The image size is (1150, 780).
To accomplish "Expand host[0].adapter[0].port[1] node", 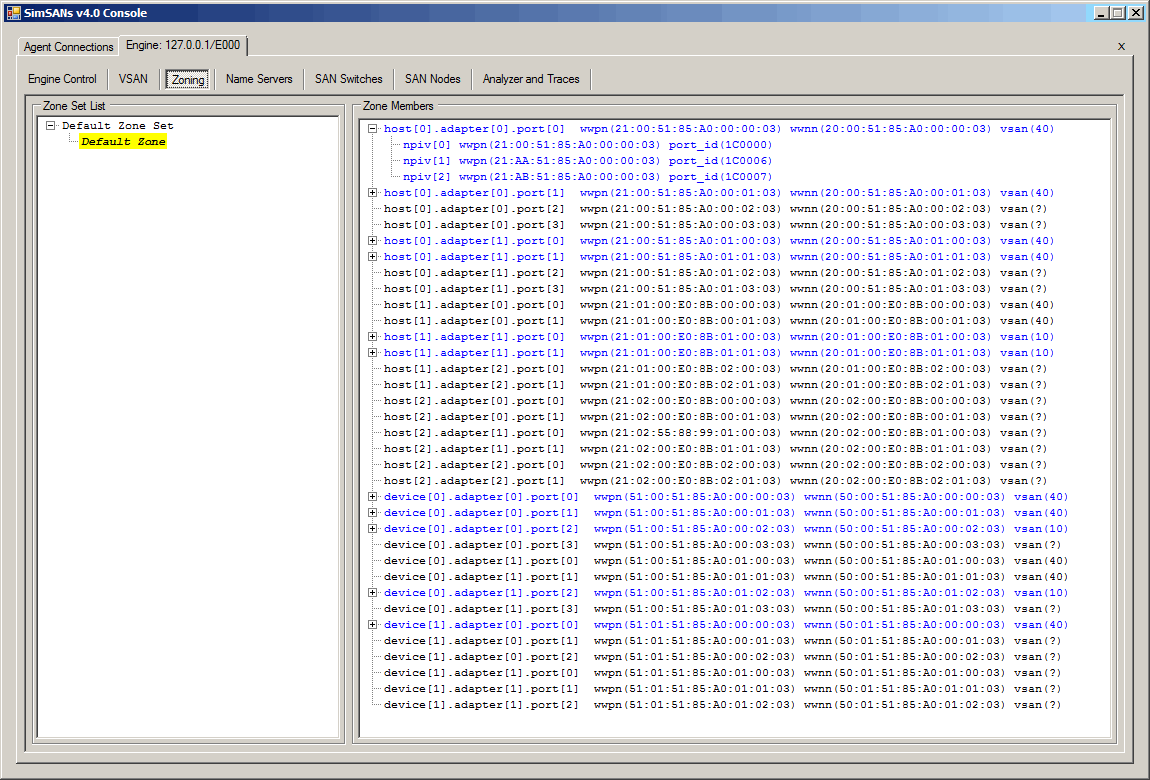I will click(373, 193).
